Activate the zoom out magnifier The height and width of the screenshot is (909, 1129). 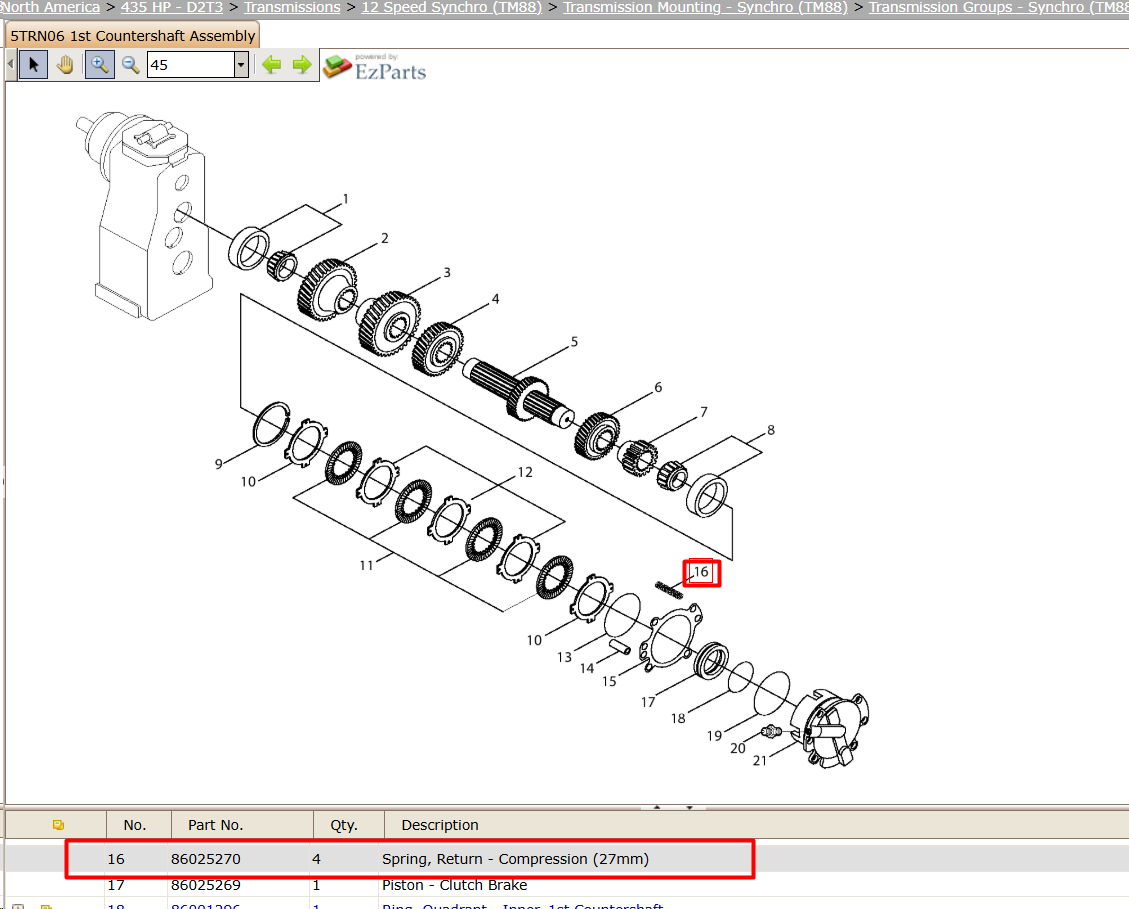[x=130, y=65]
